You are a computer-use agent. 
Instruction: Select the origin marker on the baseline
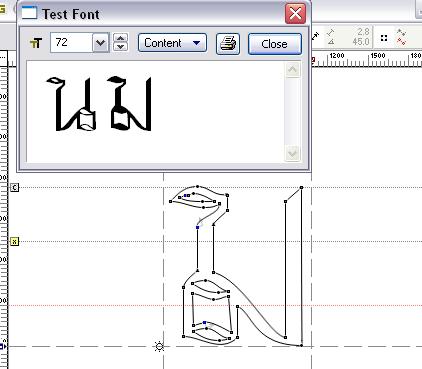(160, 347)
